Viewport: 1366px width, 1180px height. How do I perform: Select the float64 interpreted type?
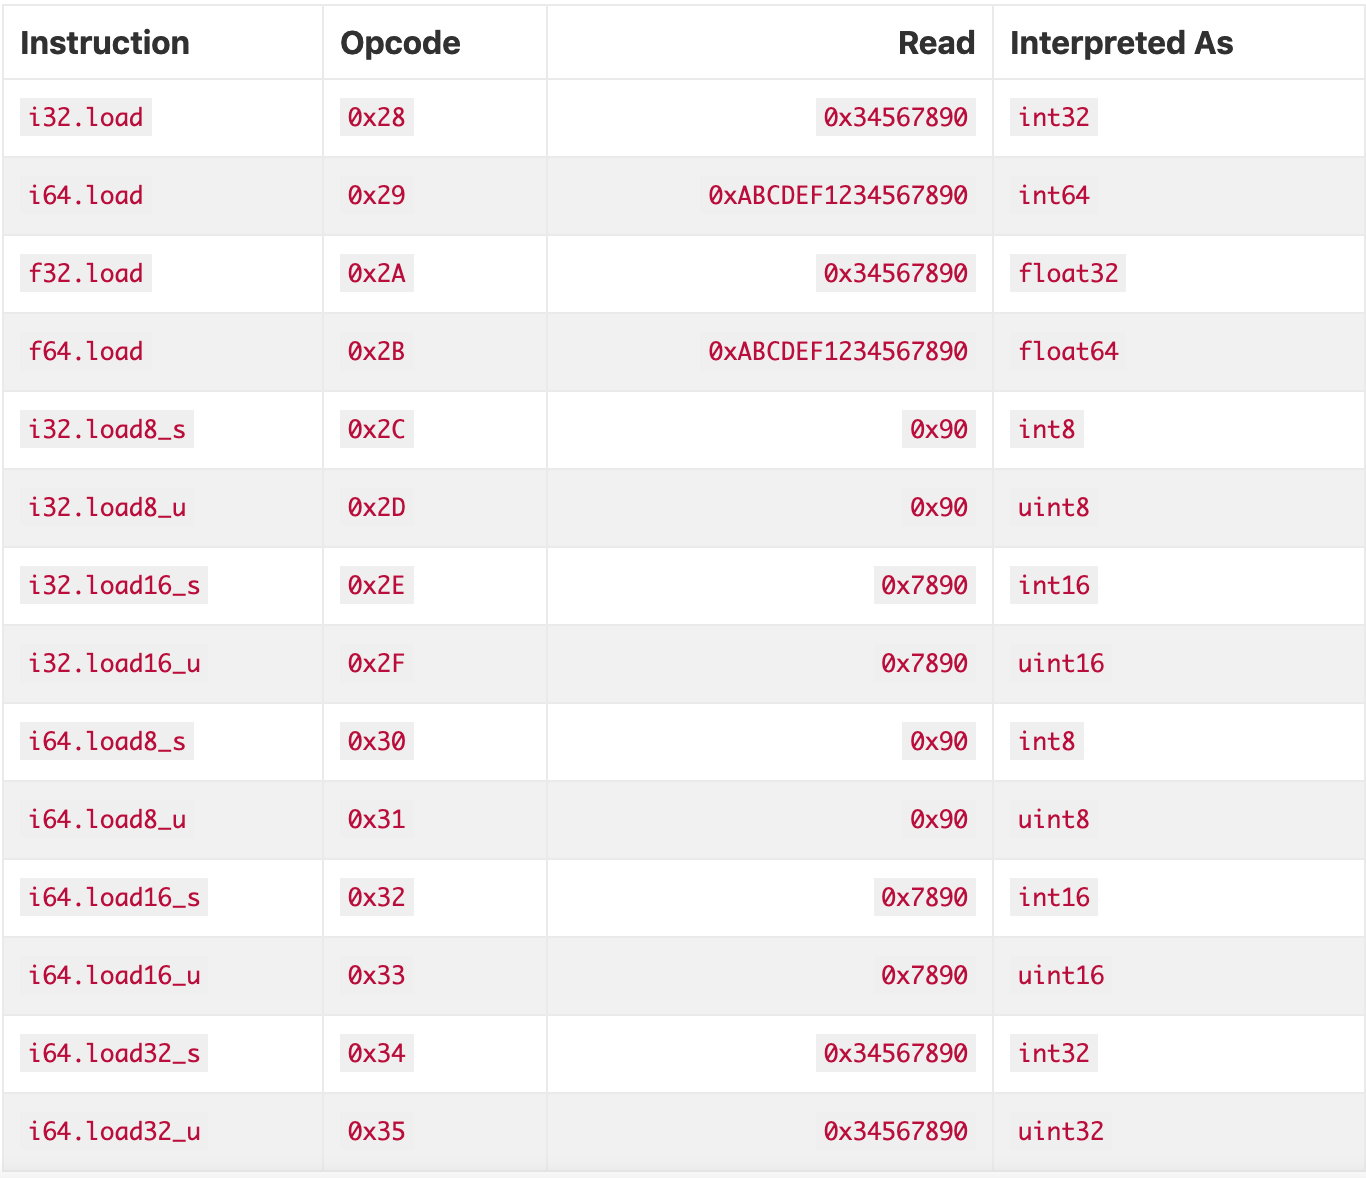[1068, 351]
